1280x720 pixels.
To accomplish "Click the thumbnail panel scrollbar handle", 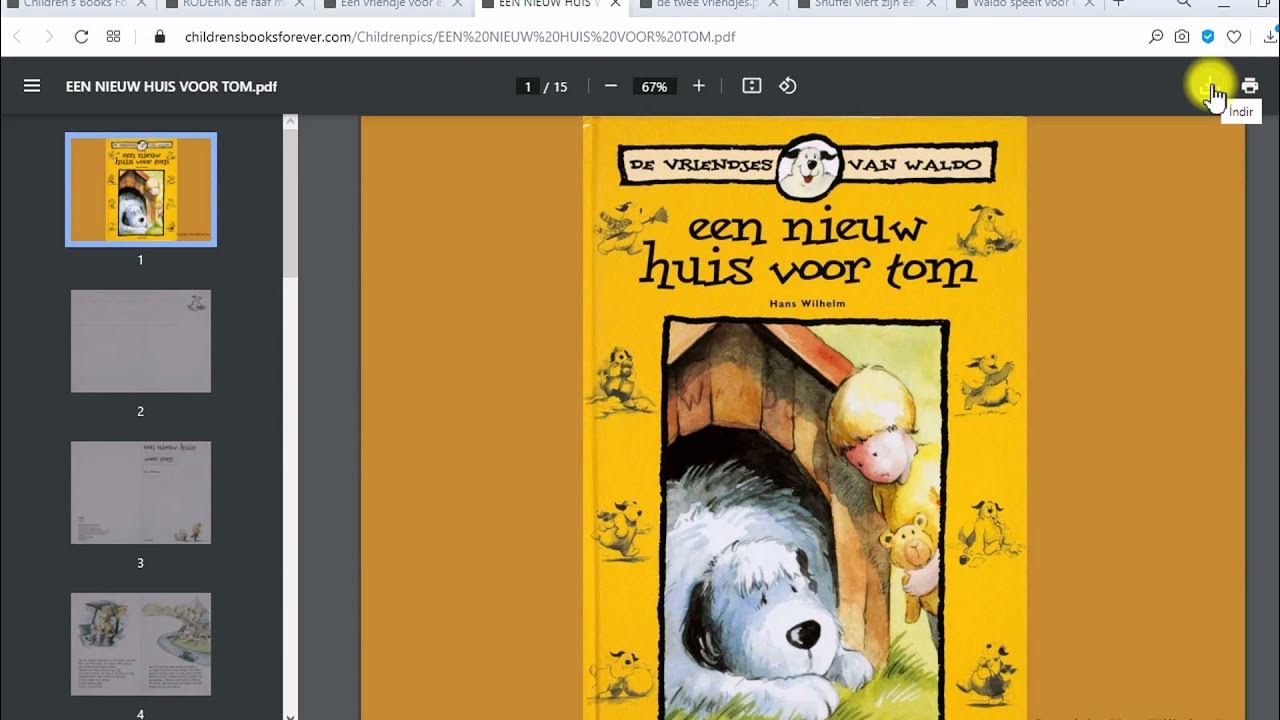I will coord(291,203).
